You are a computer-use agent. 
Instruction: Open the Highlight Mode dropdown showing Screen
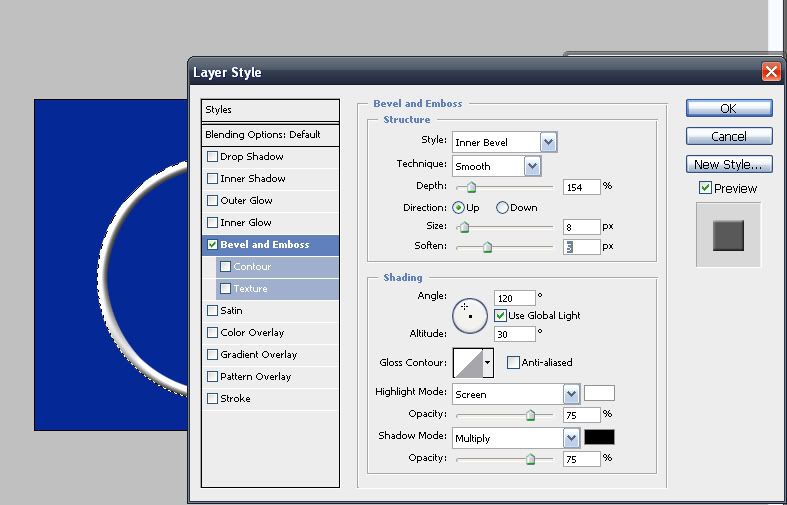(x=516, y=395)
